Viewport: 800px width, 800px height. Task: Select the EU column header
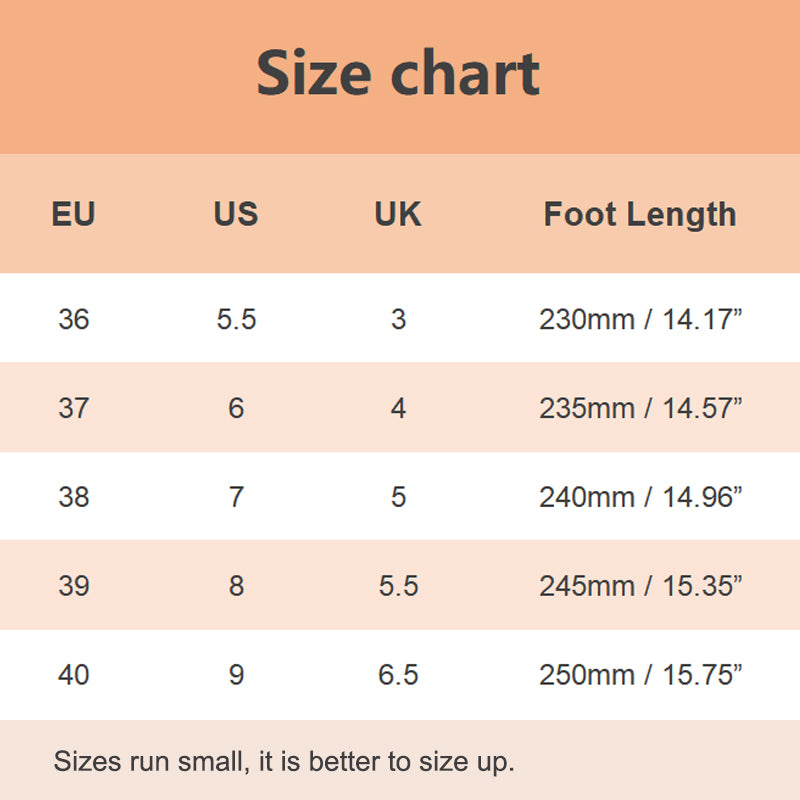[73, 214]
